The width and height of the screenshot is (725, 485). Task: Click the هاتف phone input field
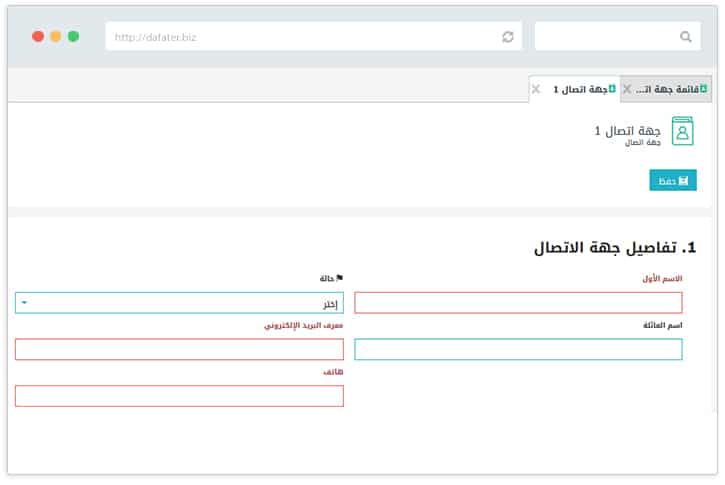179,396
